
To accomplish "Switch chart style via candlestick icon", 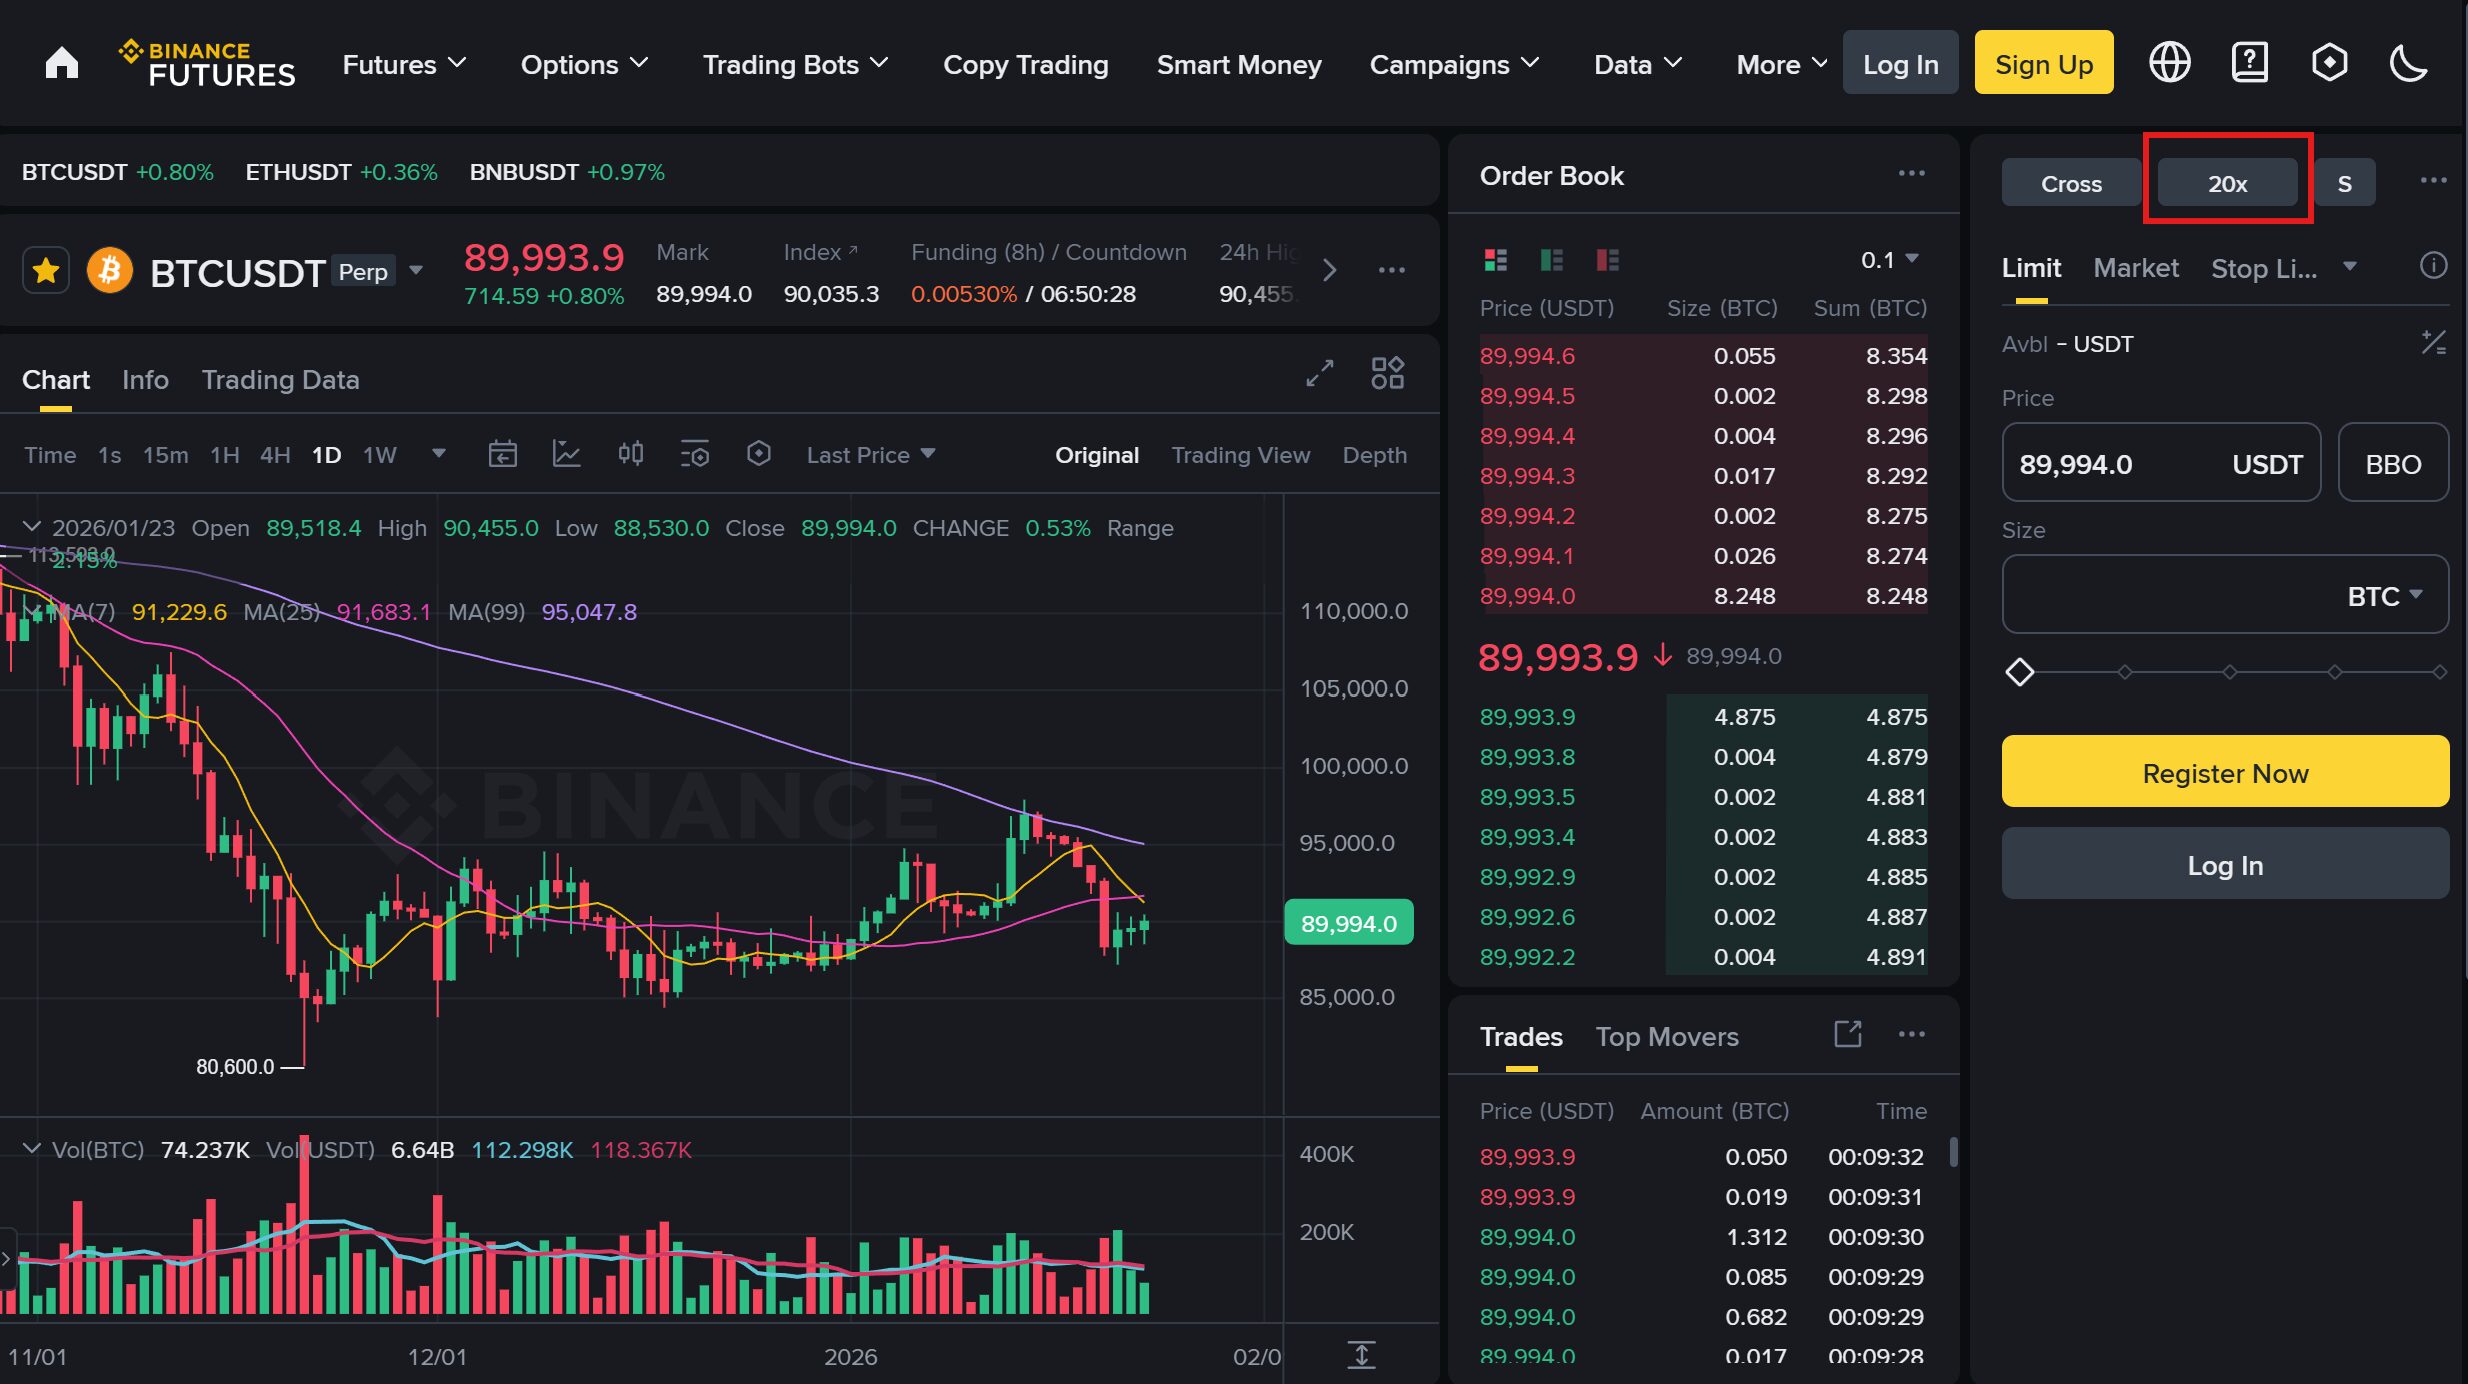I will click(x=630, y=453).
